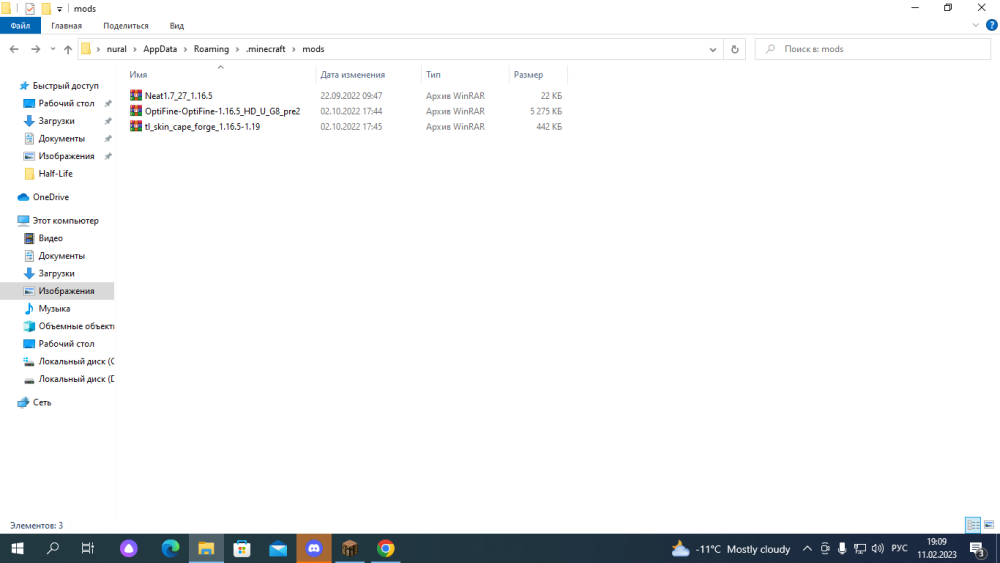Select the .minecraft breadcrumb segment
Image resolution: width=1000 pixels, height=563 pixels.
point(265,49)
